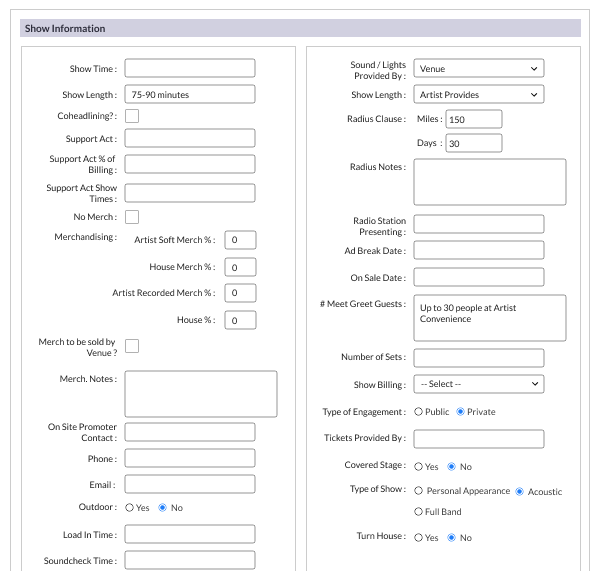Click the Radius Clause Miles field
The image size is (600, 571).
473,119
